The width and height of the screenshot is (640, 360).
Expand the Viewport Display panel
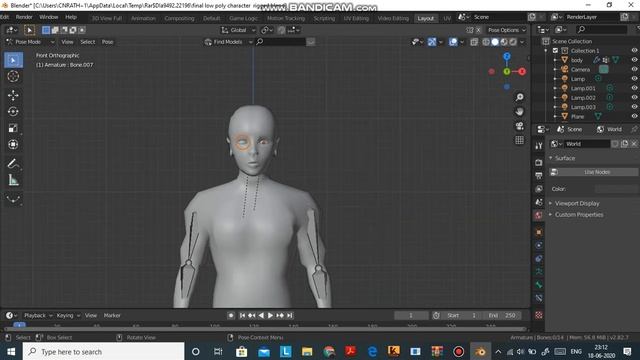[576, 203]
